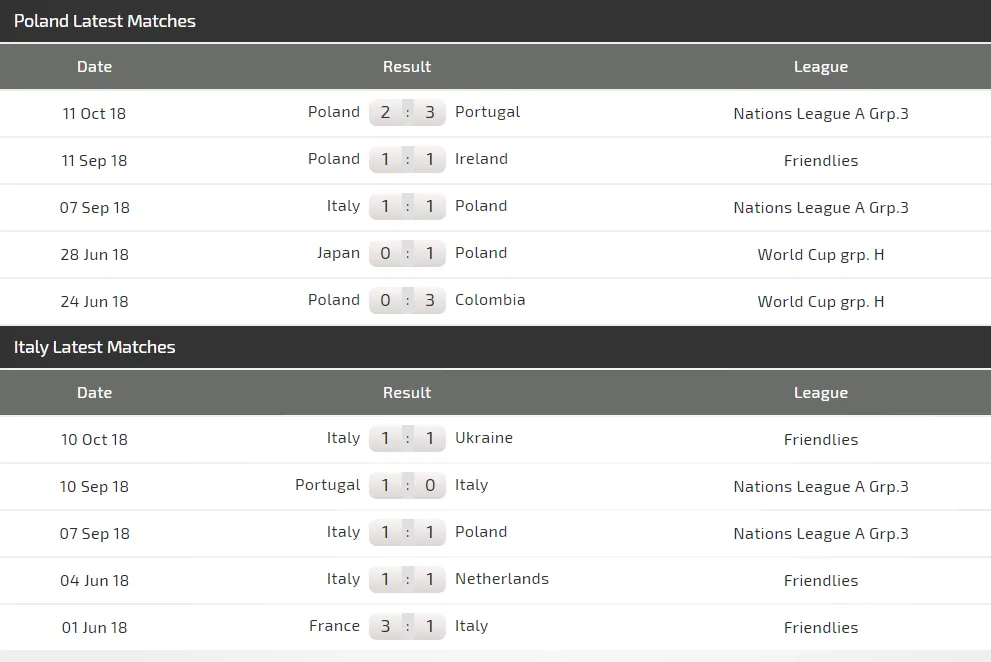This screenshot has width=991, height=662.
Task: Click Portugal in Poland's 11 Oct match
Action: click(487, 112)
